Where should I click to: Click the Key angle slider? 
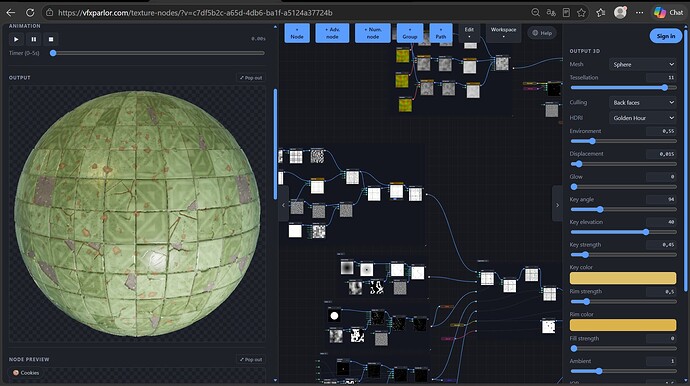(623, 210)
